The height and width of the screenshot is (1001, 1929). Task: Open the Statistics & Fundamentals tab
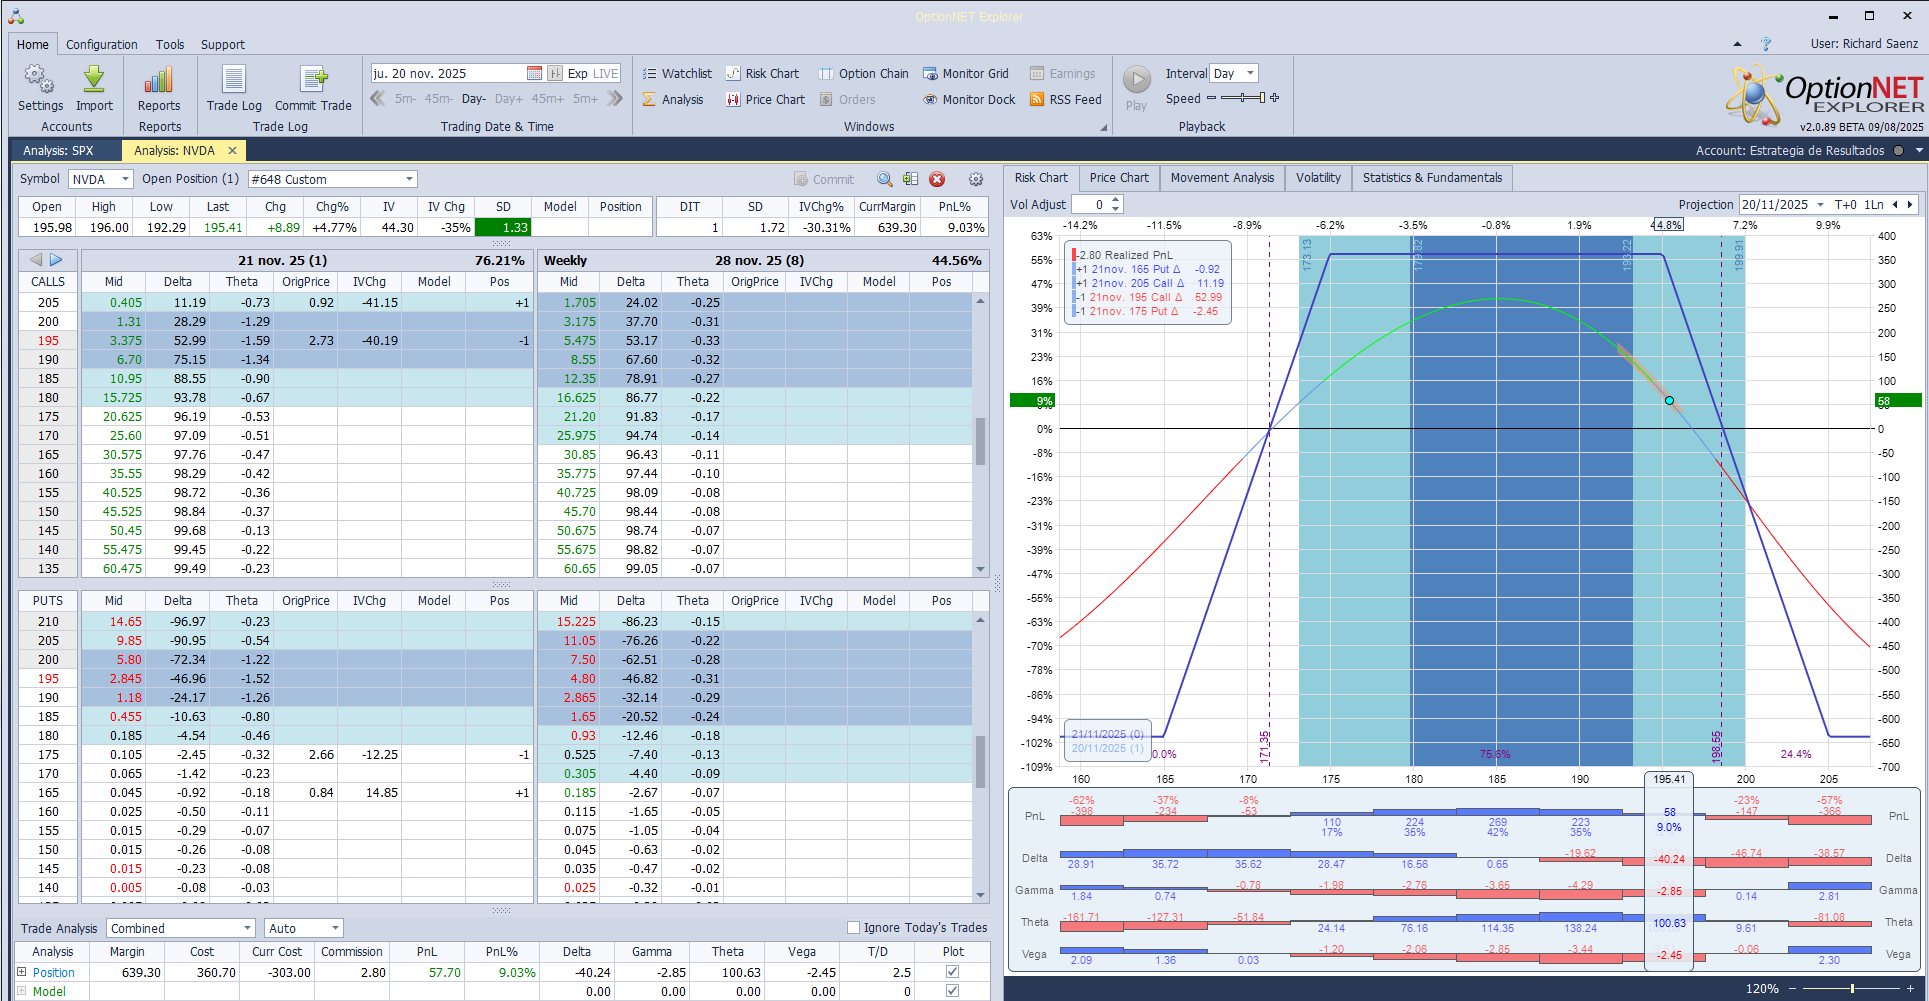(1432, 178)
